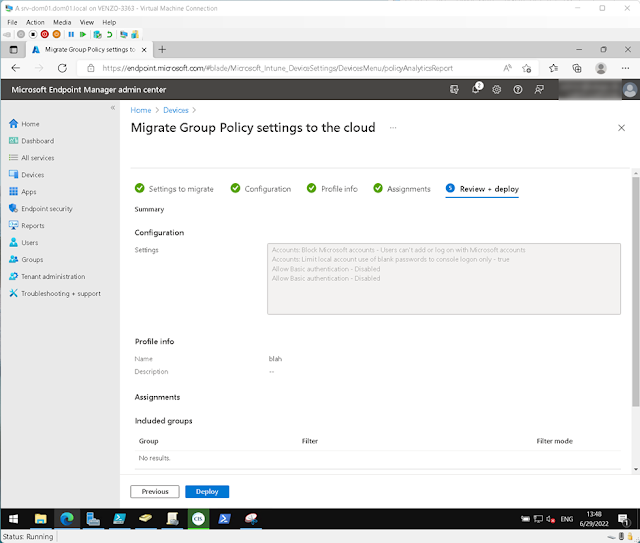Select the Review + deploy step
Image resolution: width=640 pixels, height=543 pixels.
coord(482,189)
